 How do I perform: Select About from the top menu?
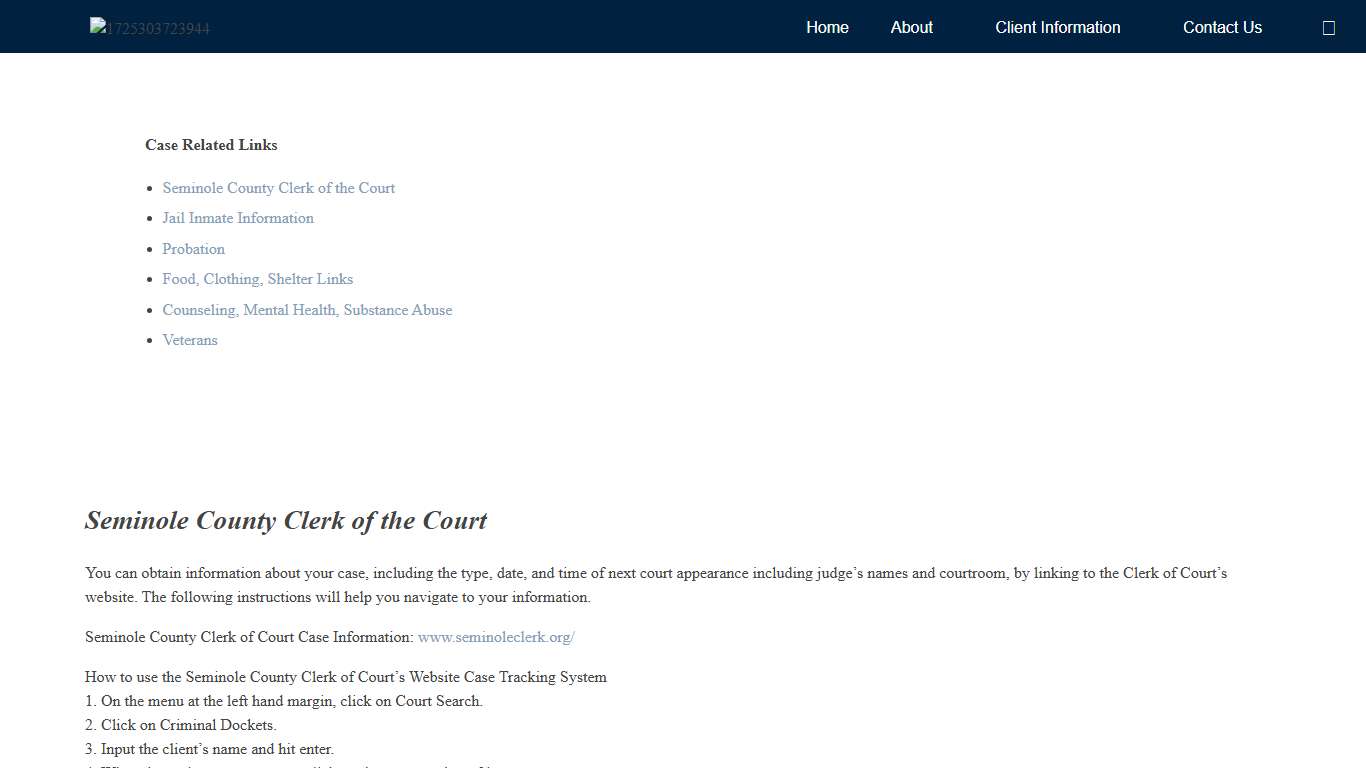tap(911, 27)
